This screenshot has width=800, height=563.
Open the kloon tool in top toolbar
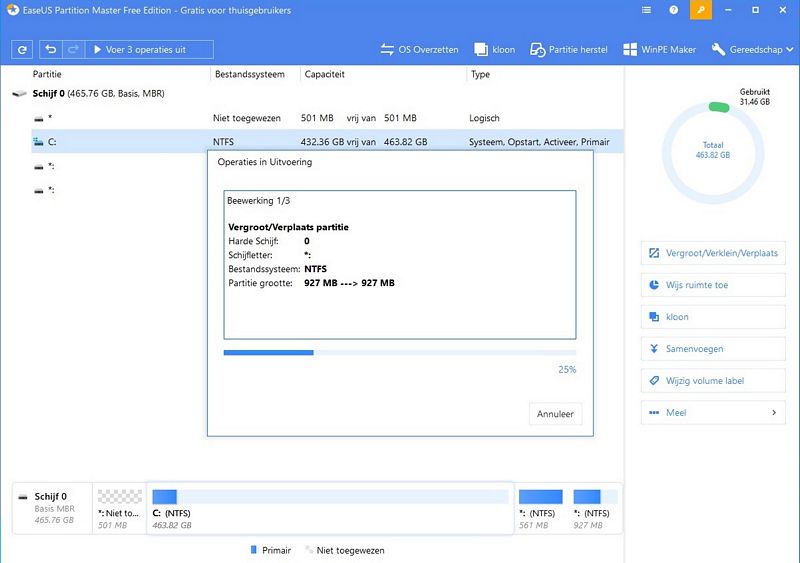494,50
